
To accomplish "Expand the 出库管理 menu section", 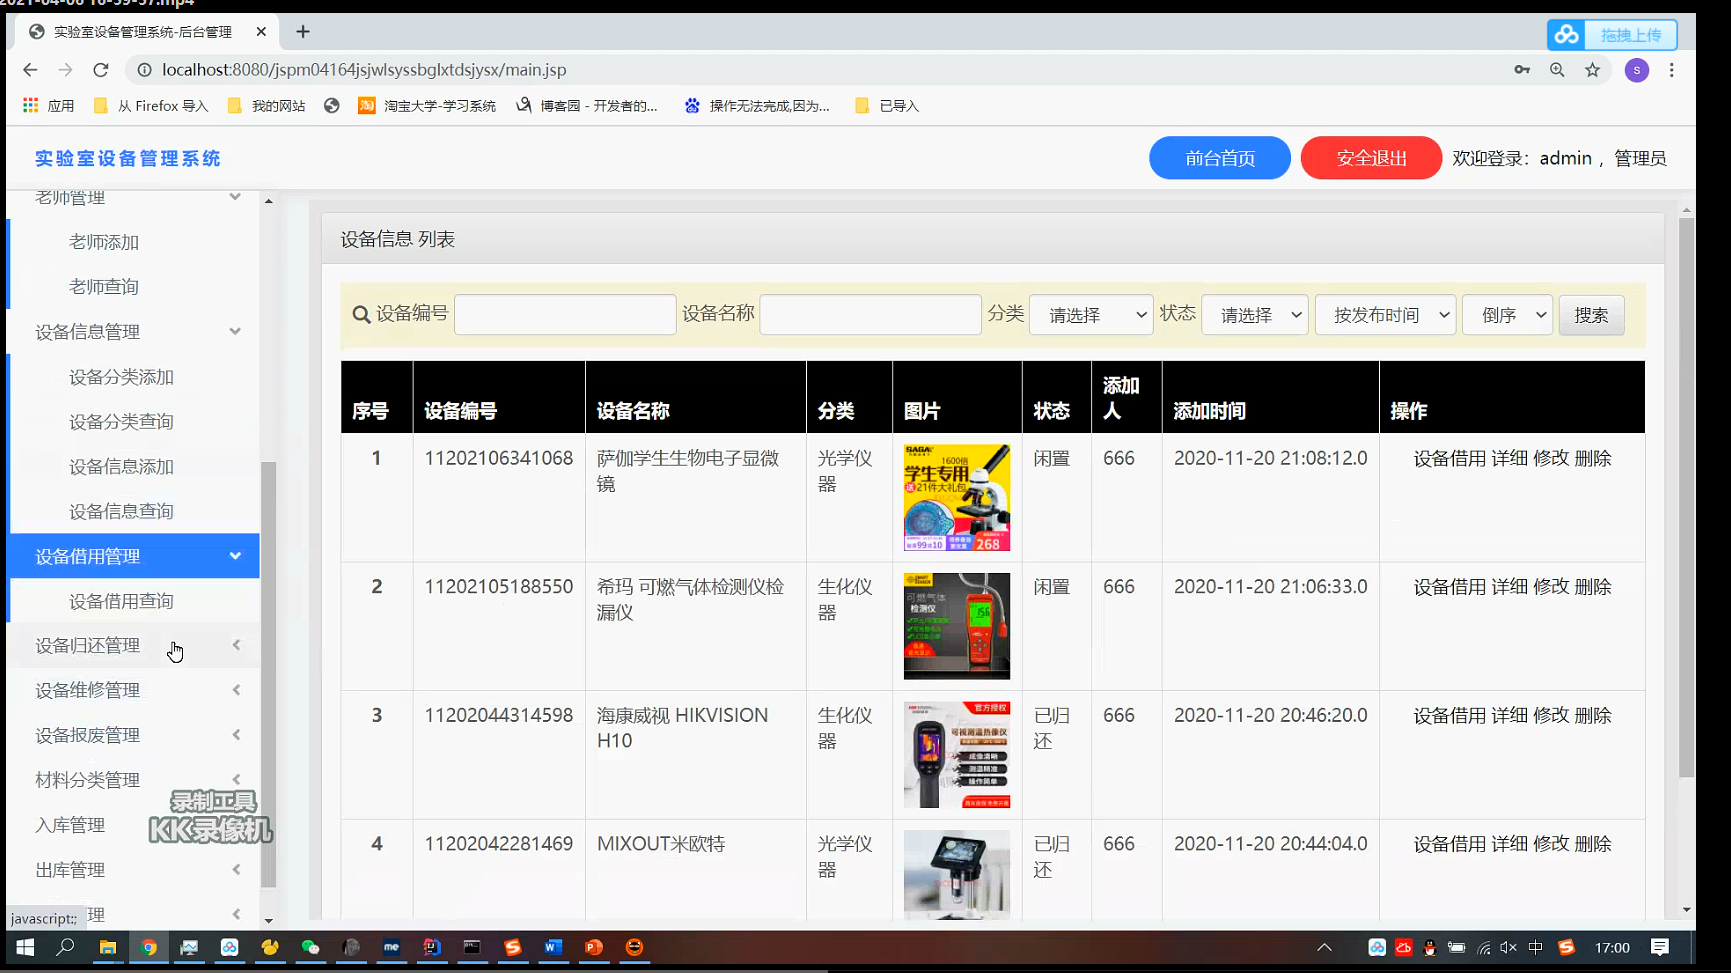I will [x=134, y=870].
